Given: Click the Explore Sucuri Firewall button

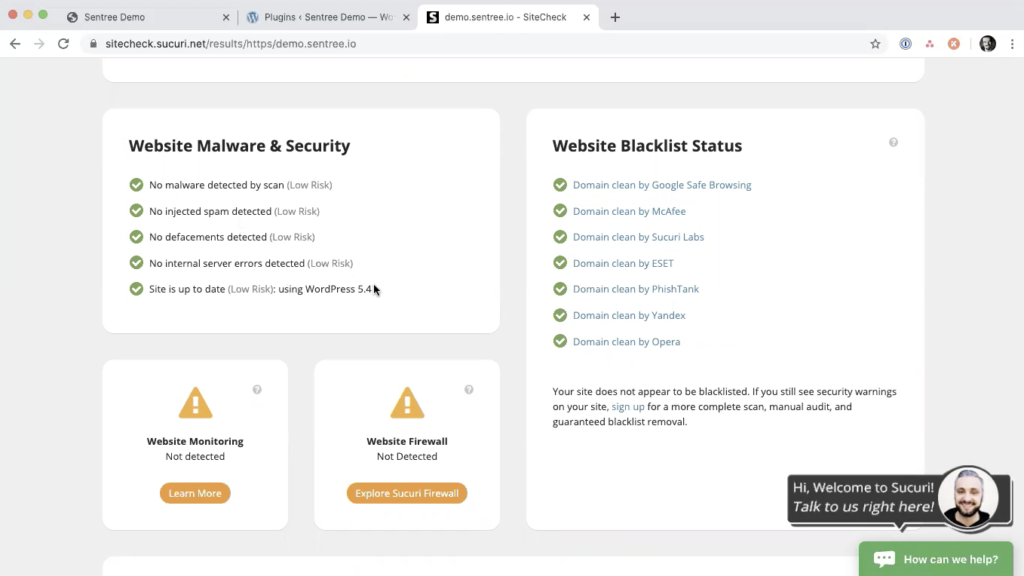Looking at the screenshot, I should (407, 492).
